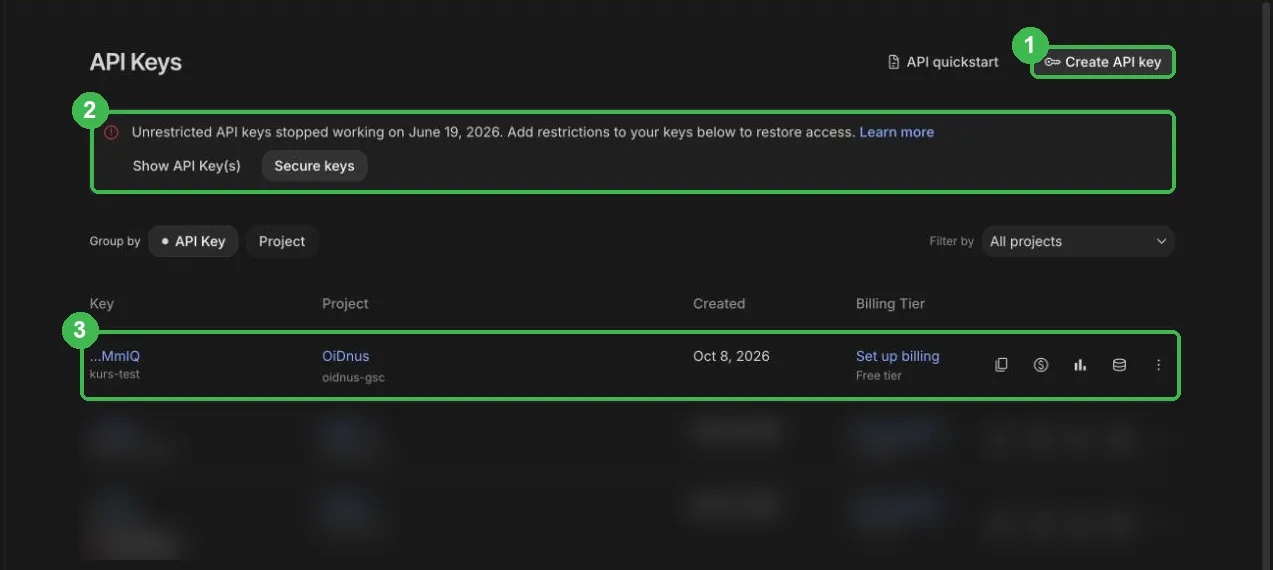Open the OiDnus project link
This screenshot has width=1273, height=570.
click(x=345, y=356)
